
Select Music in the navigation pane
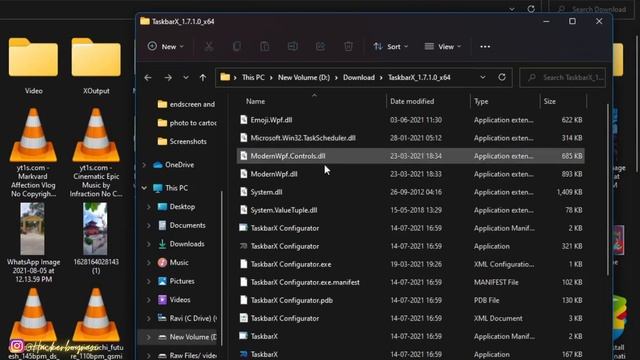click(x=173, y=262)
